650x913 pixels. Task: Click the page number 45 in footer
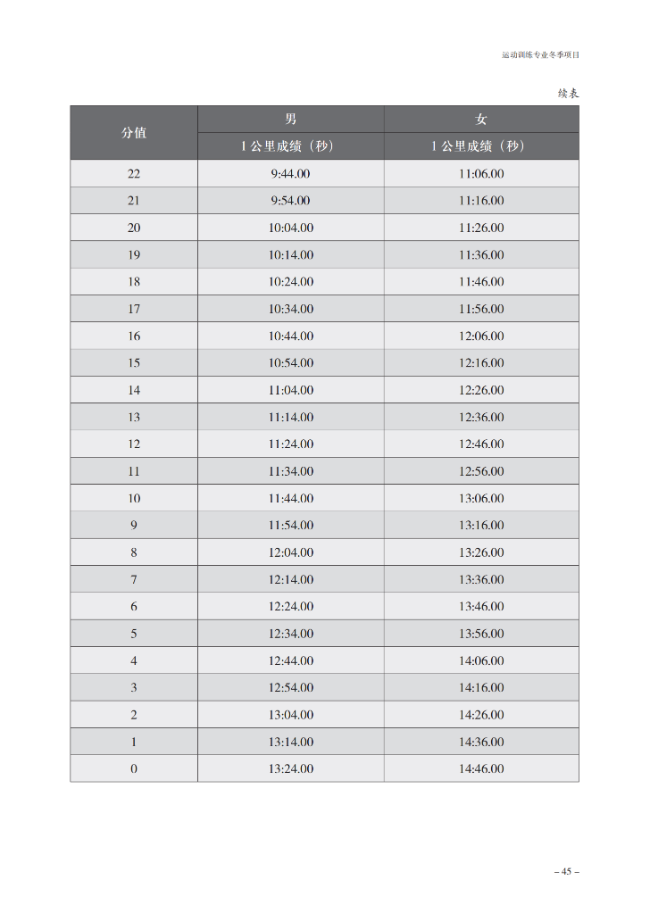click(x=566, y=872)
